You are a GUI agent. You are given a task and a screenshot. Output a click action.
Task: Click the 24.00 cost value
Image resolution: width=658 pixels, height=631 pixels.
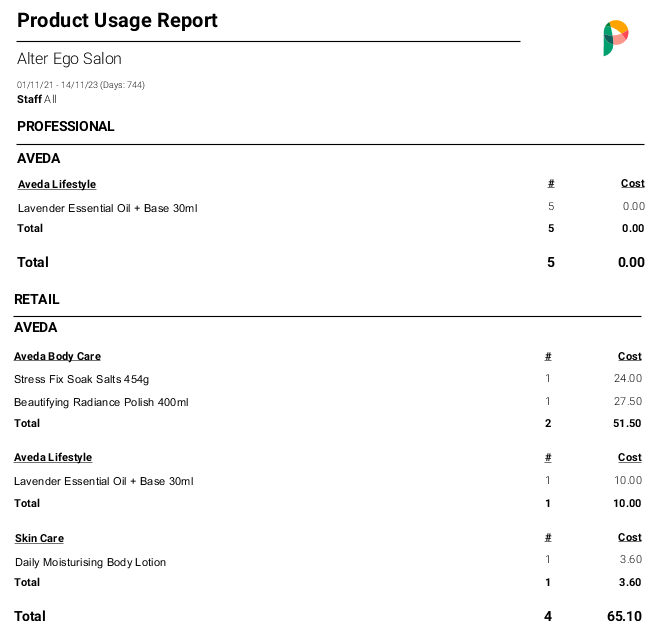629,379
